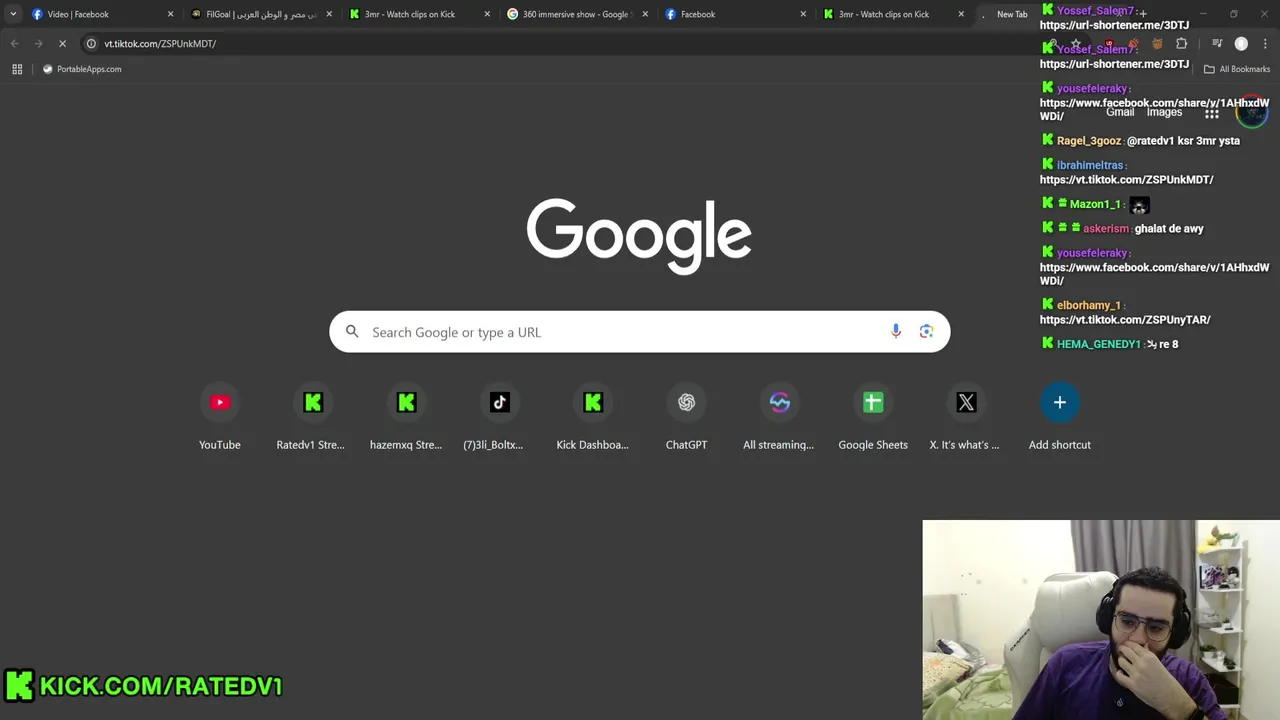Open the uBlock Origin extension
The height and width of the screenshot is (720, 1280).
(x=1109, y=44)
